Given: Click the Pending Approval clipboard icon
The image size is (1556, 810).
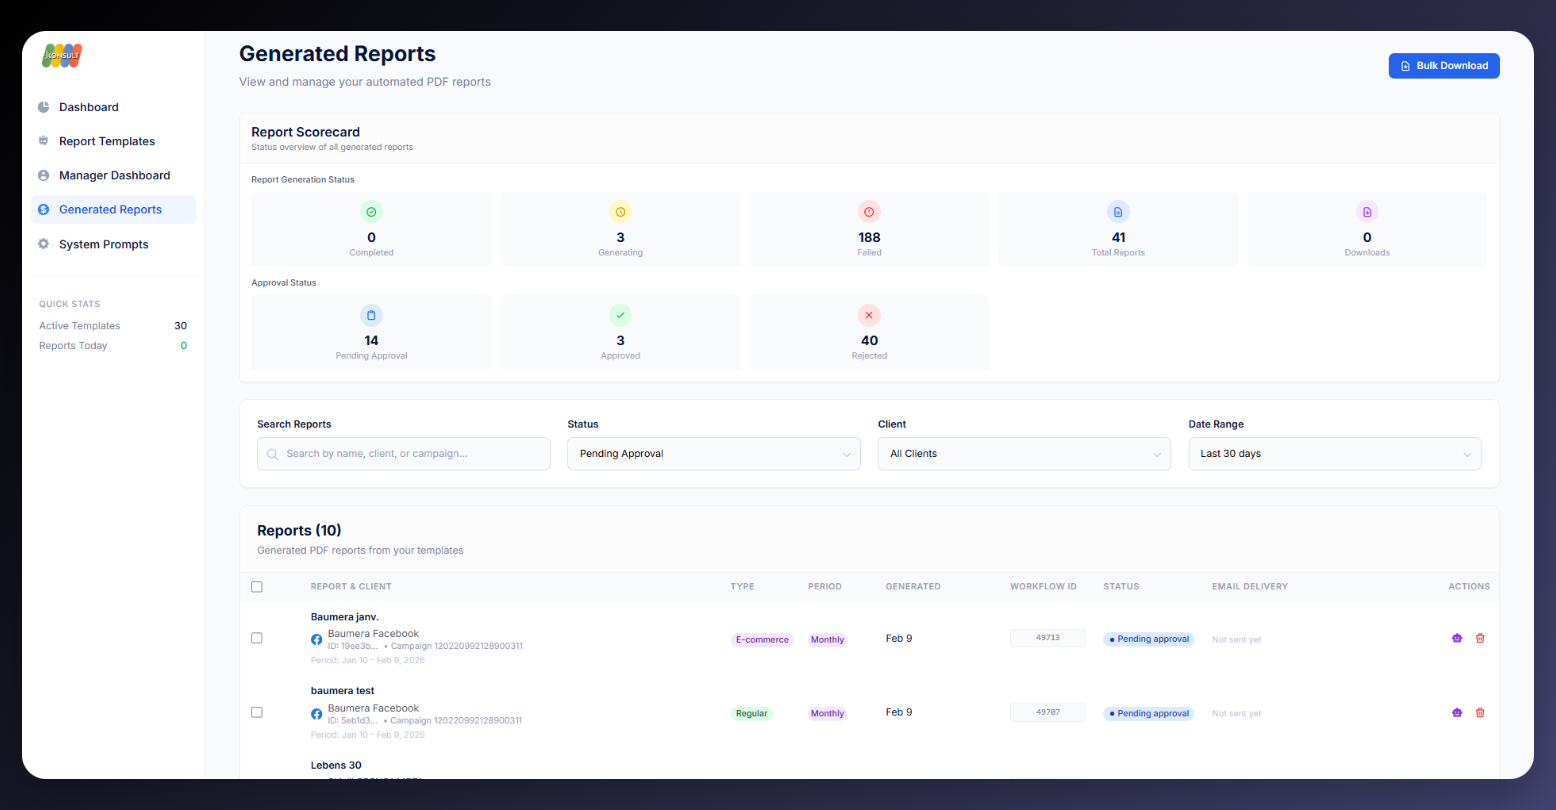Looking at the screenshot, I should click(x=371, y=315).
